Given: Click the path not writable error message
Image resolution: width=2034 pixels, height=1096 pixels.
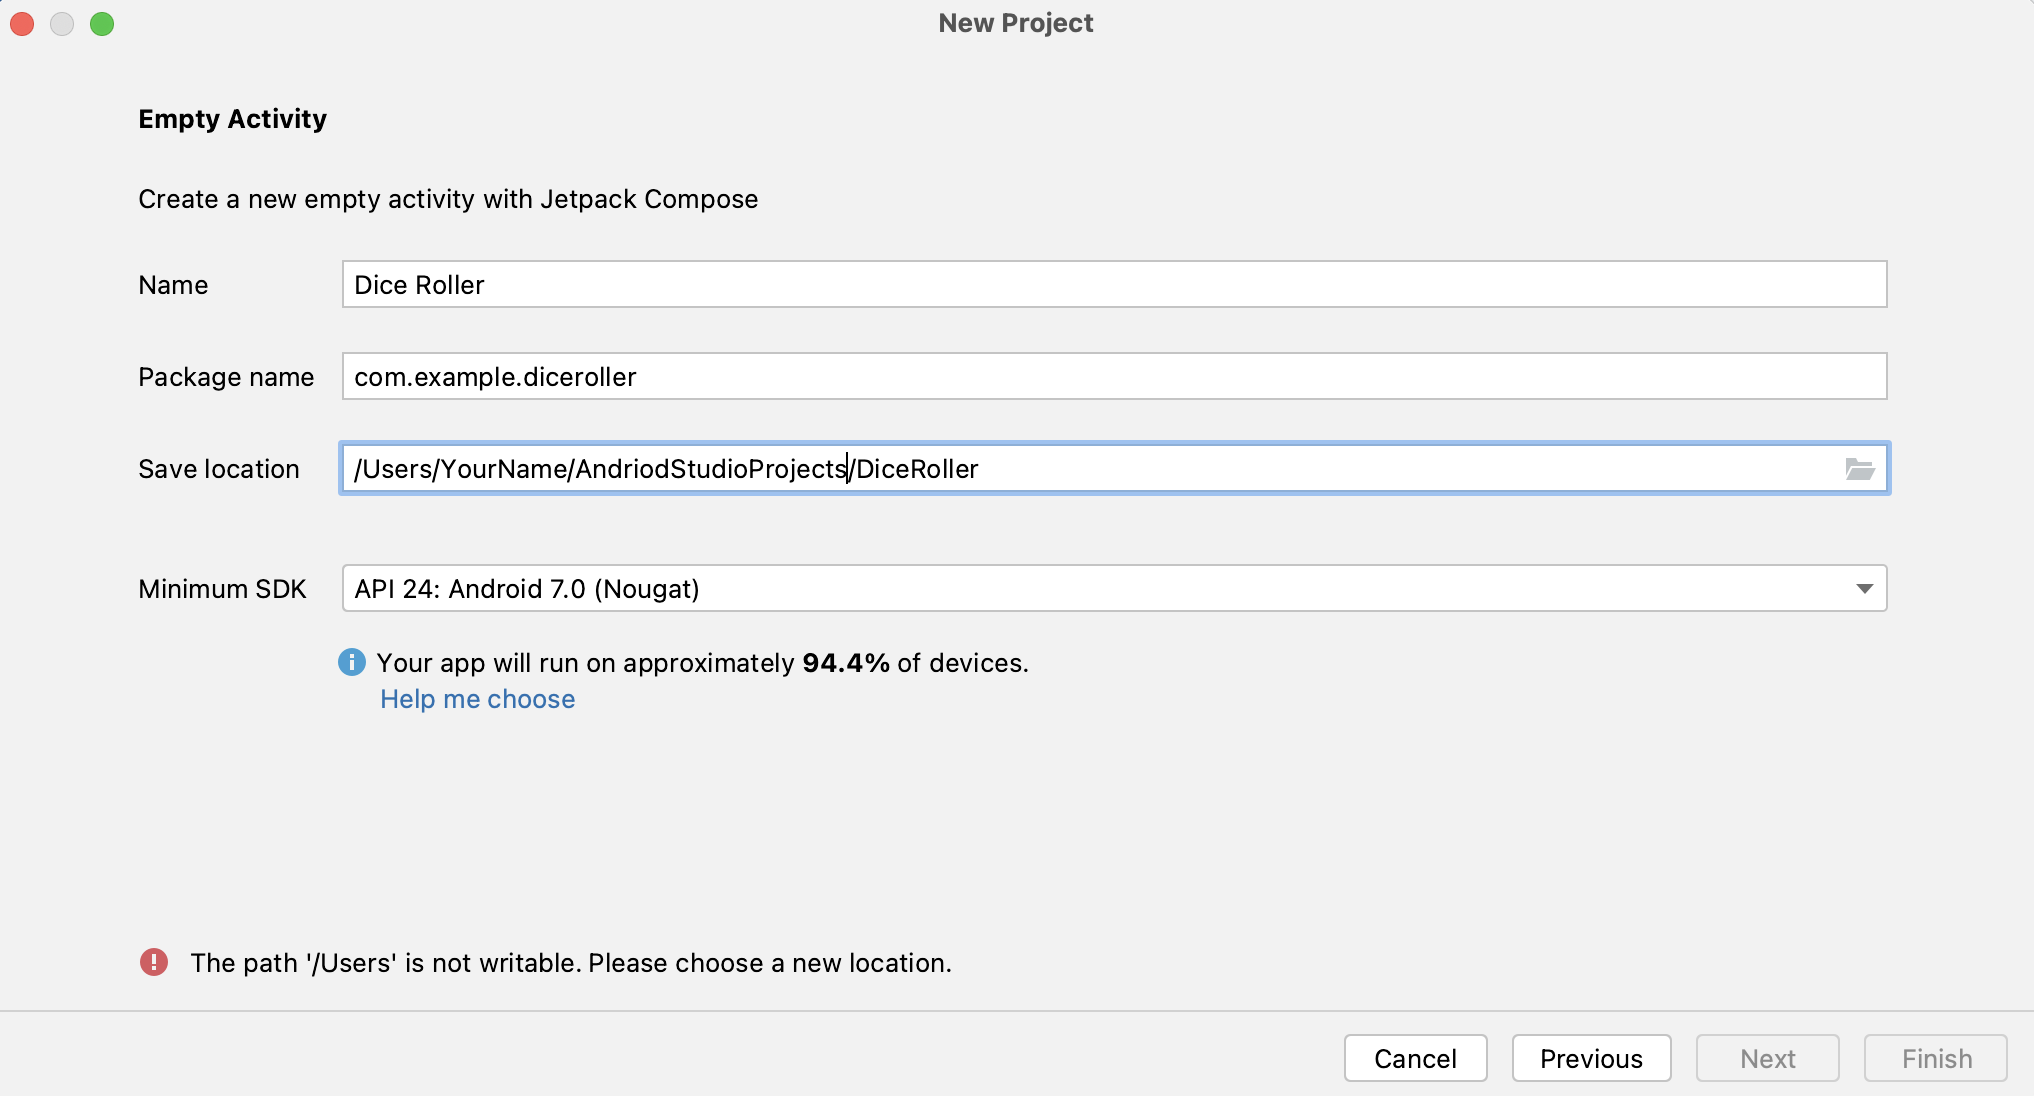Looking at the screenshot, I should point(570,963).
